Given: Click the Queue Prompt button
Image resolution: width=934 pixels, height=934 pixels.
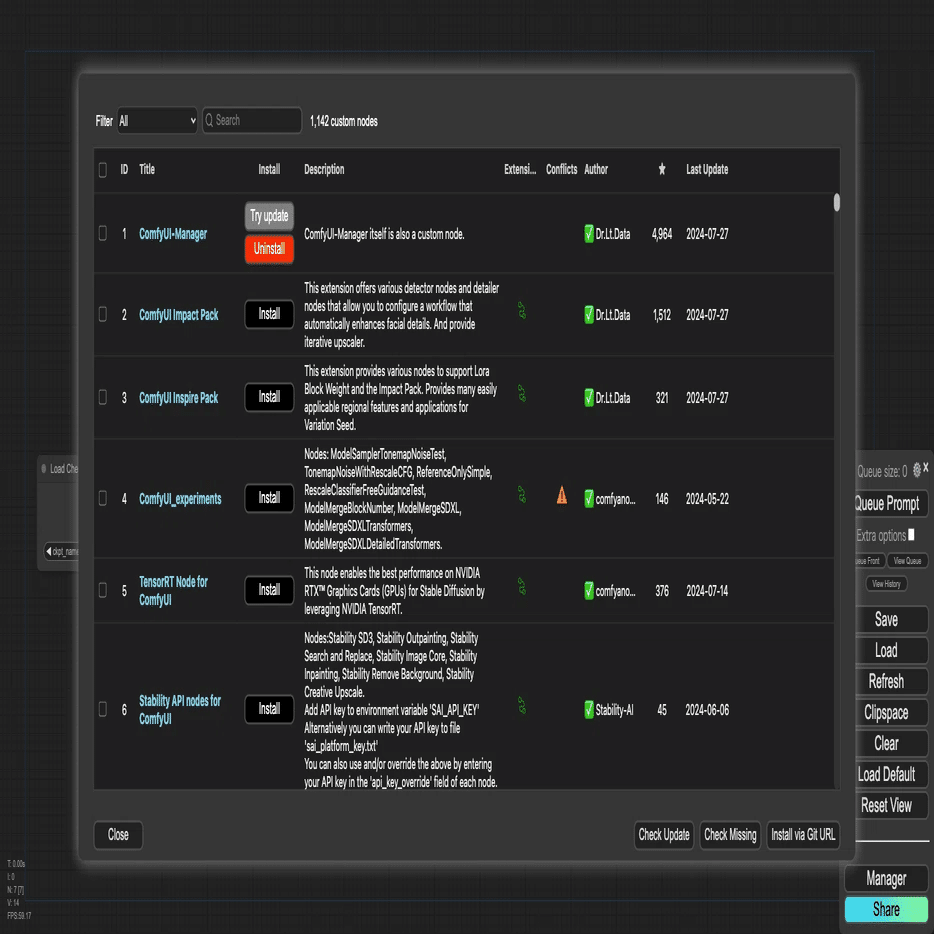Looking at the screenshot, I should pos(891,503).
